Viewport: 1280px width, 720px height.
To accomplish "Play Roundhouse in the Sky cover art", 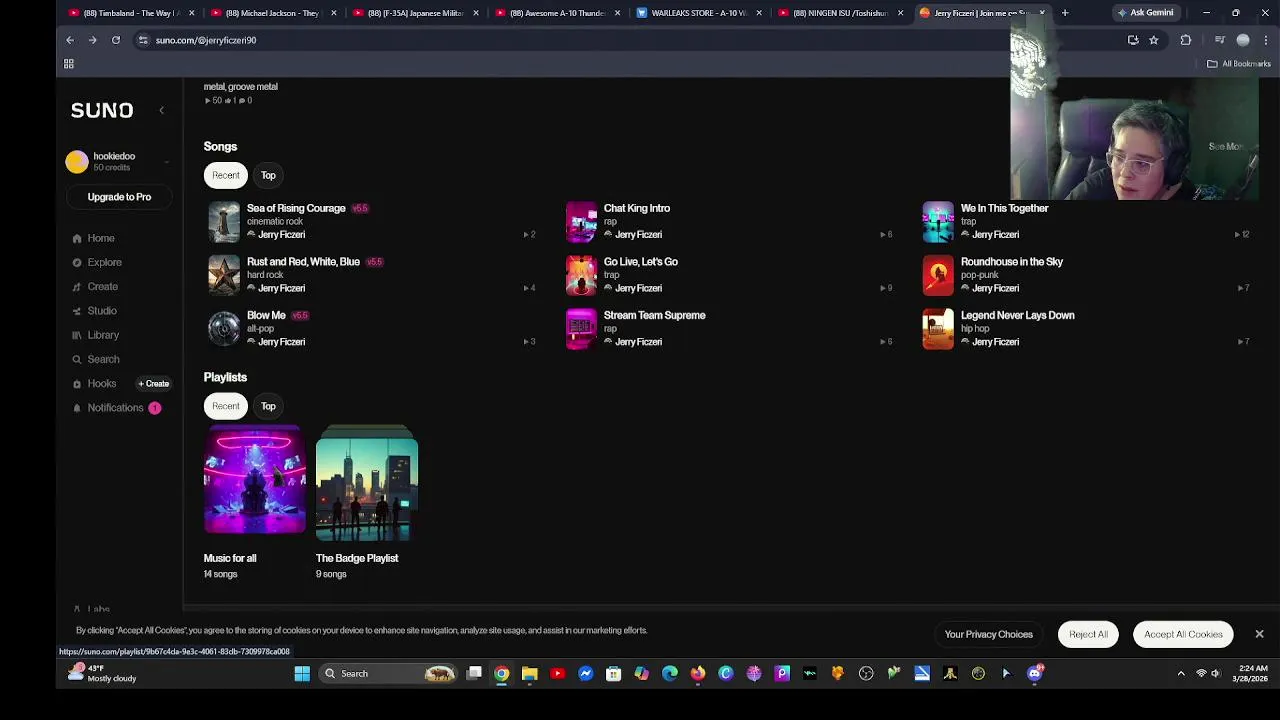I will (x=938, y=275).
